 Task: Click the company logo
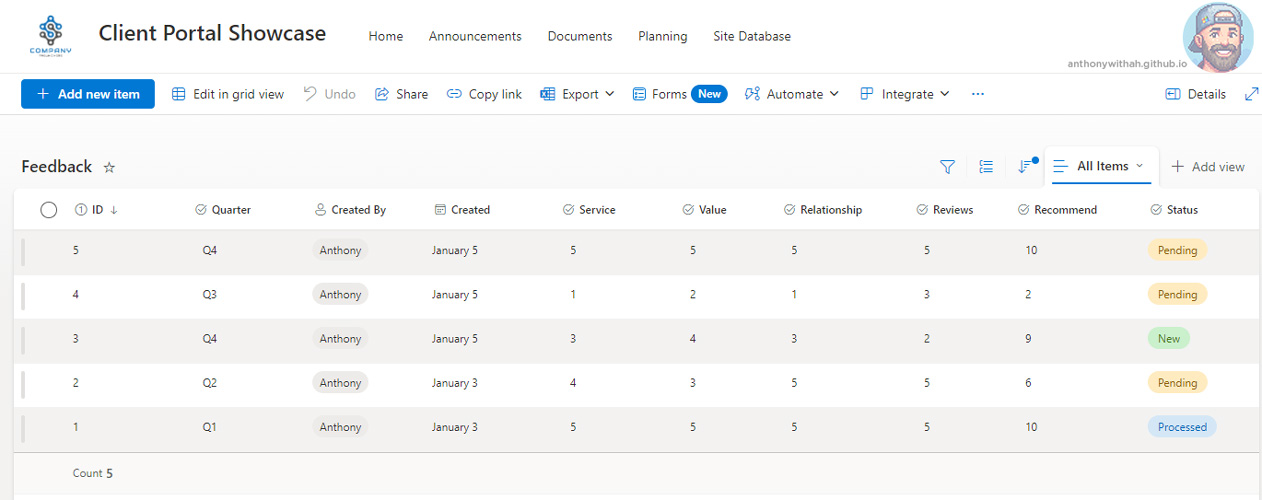coord(50,37)
